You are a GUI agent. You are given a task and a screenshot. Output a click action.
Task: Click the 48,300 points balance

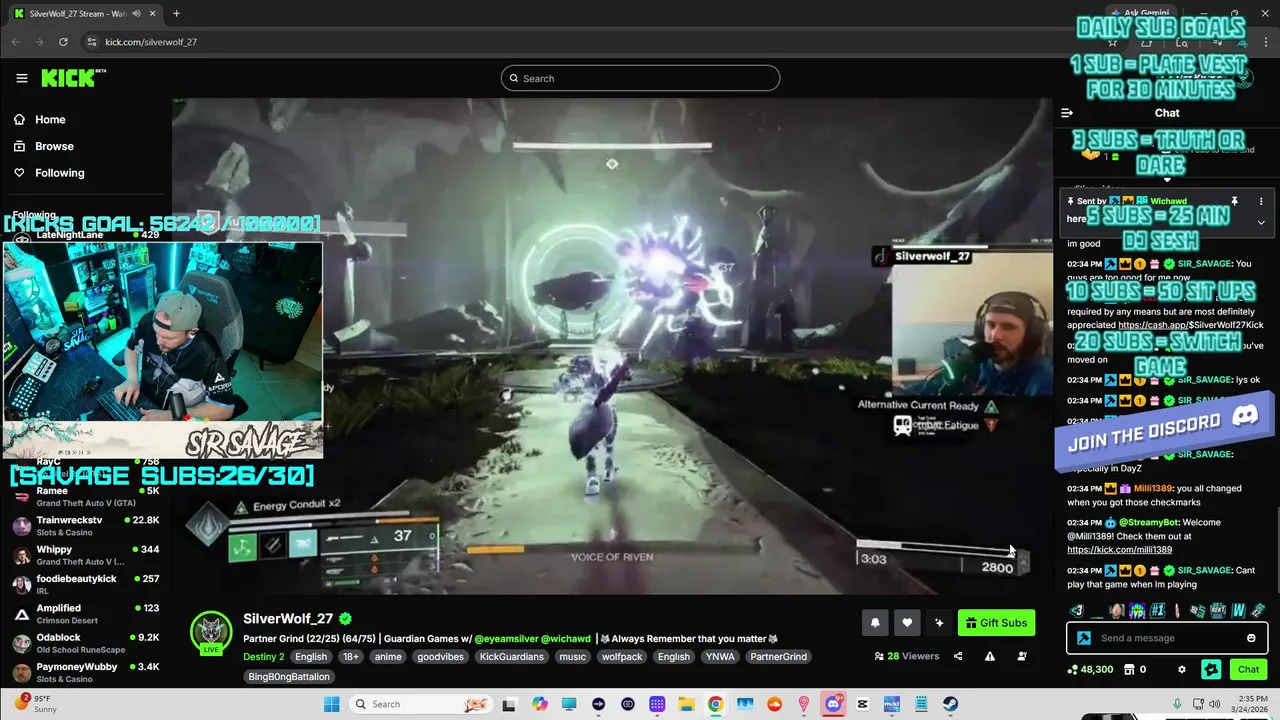click(x=1090, y=670)
